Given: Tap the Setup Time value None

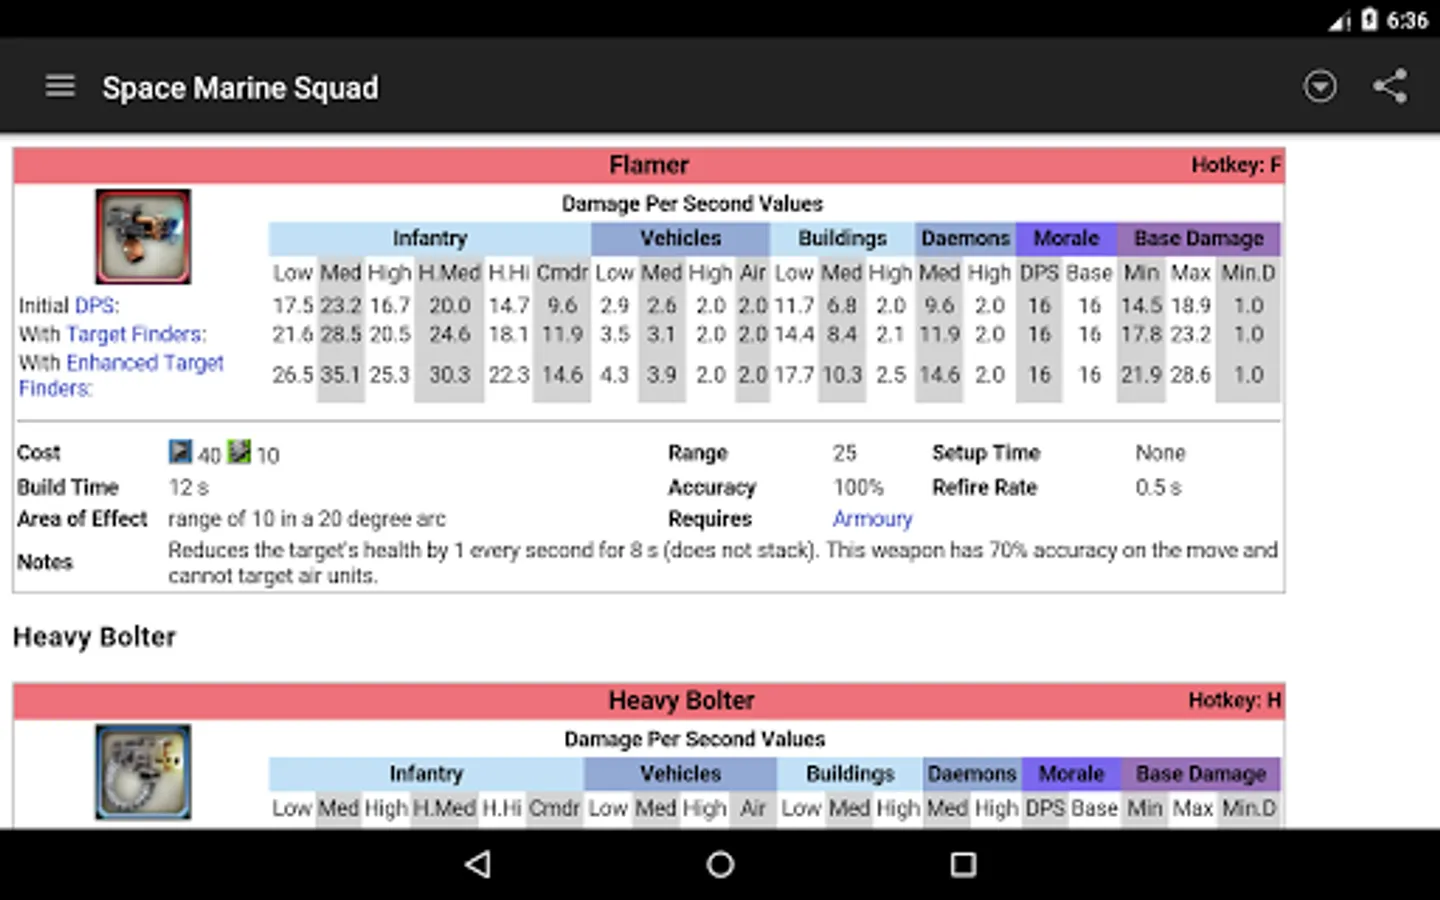Looking at the screenshot, I should [1160, 453].
